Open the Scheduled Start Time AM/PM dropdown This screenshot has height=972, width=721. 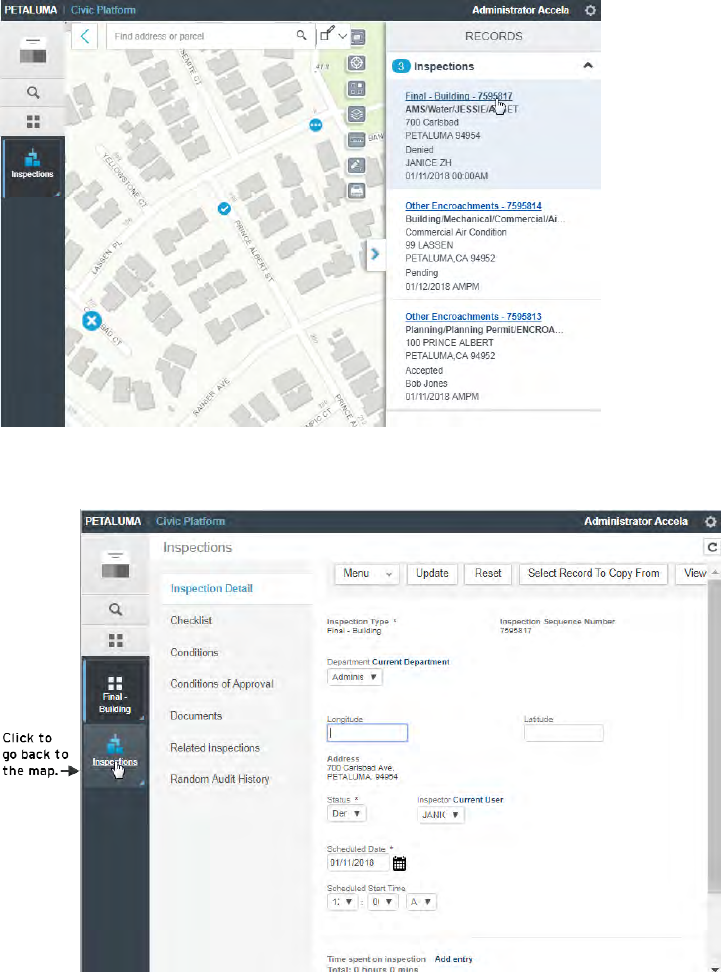(422, 902)
